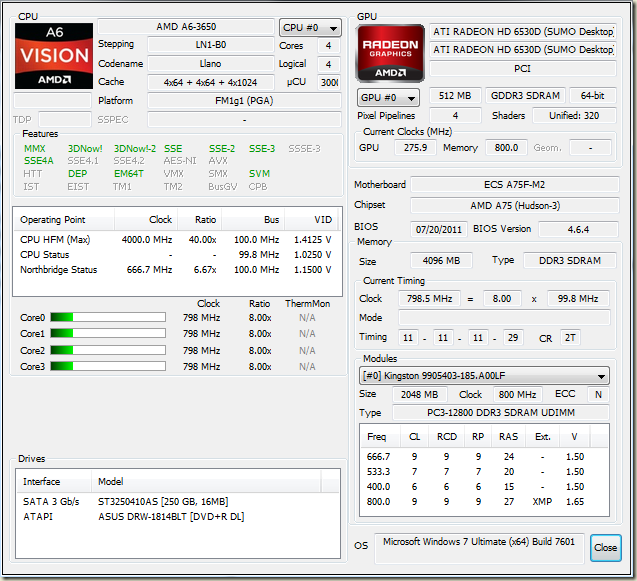Click the memory clock 798.5 MHz field
637x581 pixels.
(x=429, y=299)
